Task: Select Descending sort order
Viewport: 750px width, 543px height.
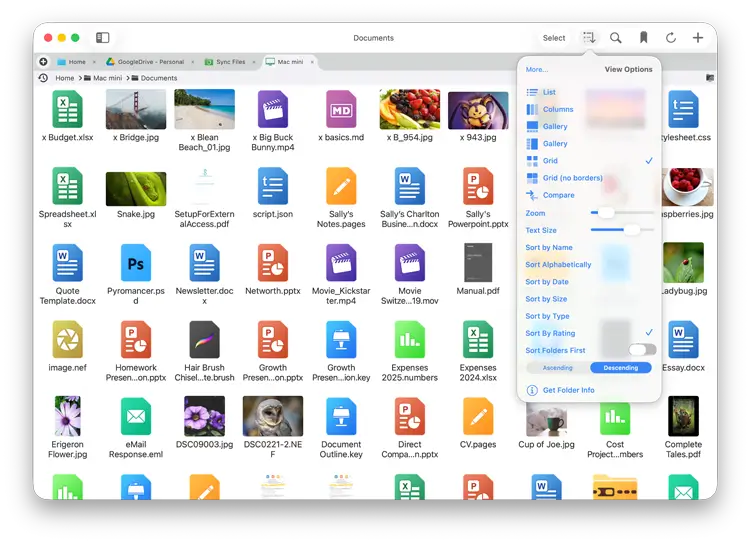Action: 620,368
